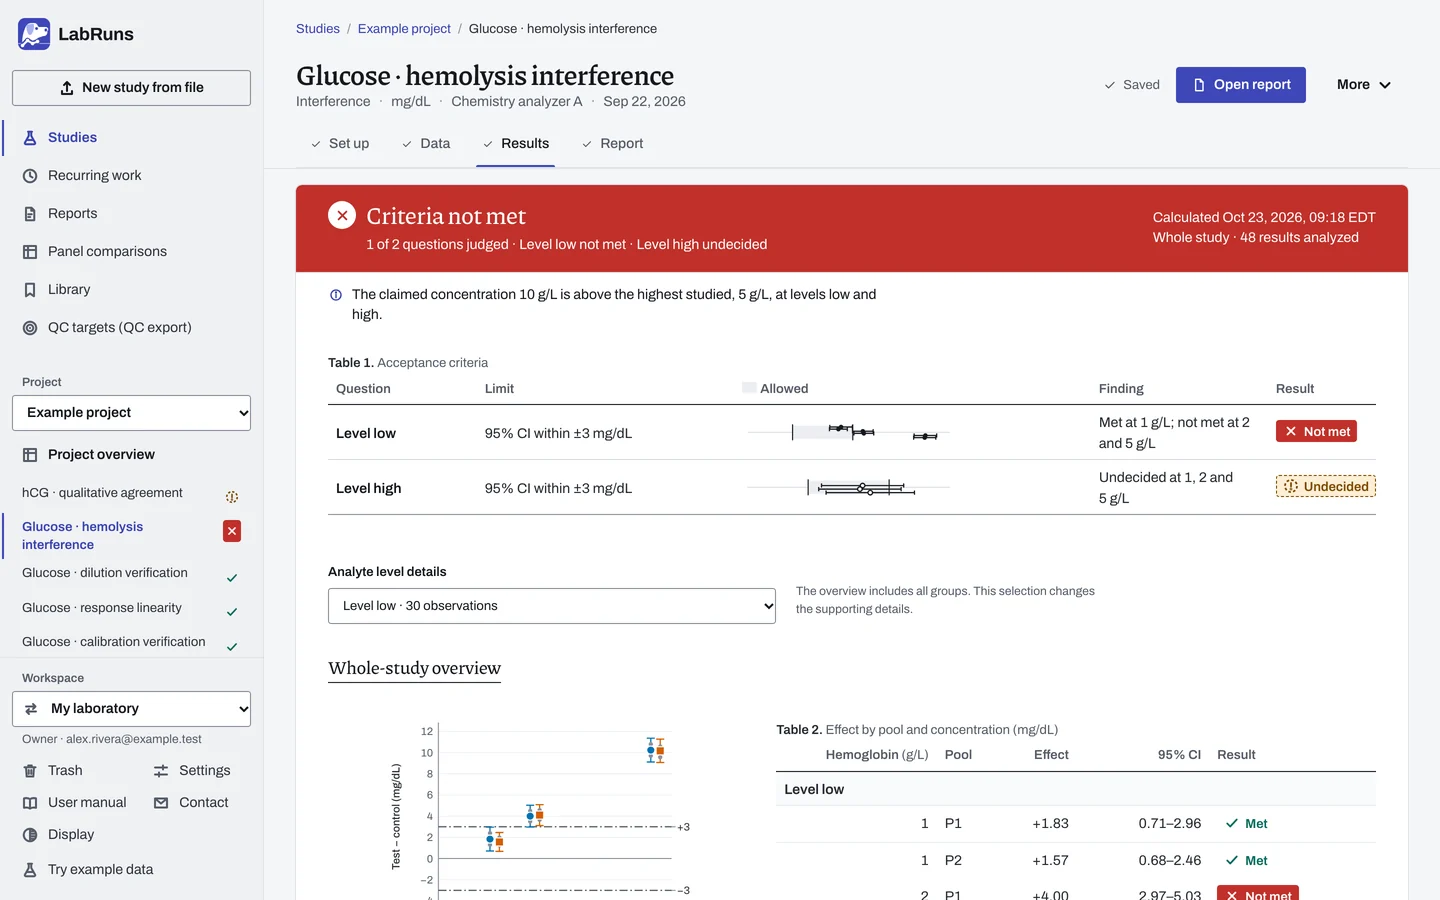Open Settings sliders icon

(161, 771)
